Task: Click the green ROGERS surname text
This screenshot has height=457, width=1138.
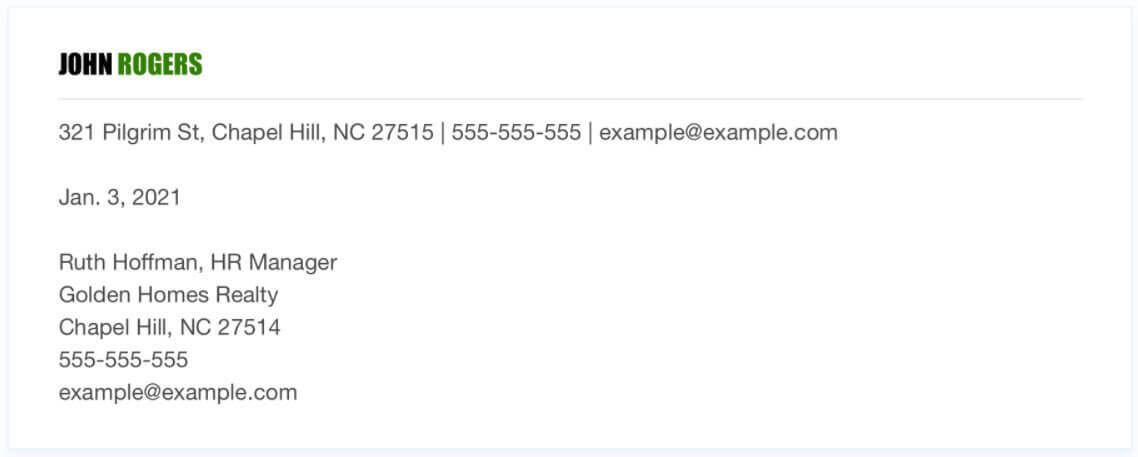Action: (x=160, y=65)
